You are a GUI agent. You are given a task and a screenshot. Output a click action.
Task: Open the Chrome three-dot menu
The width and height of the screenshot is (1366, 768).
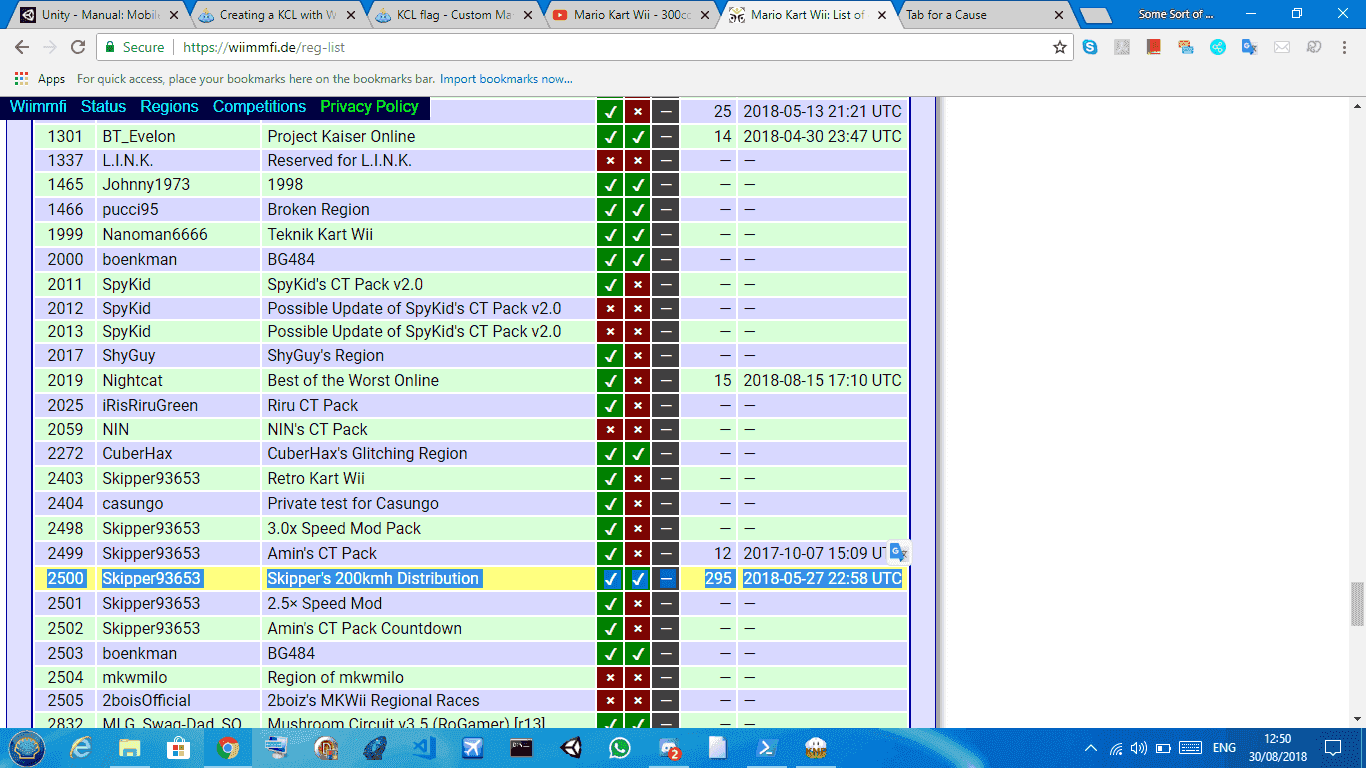[1345, 47]
